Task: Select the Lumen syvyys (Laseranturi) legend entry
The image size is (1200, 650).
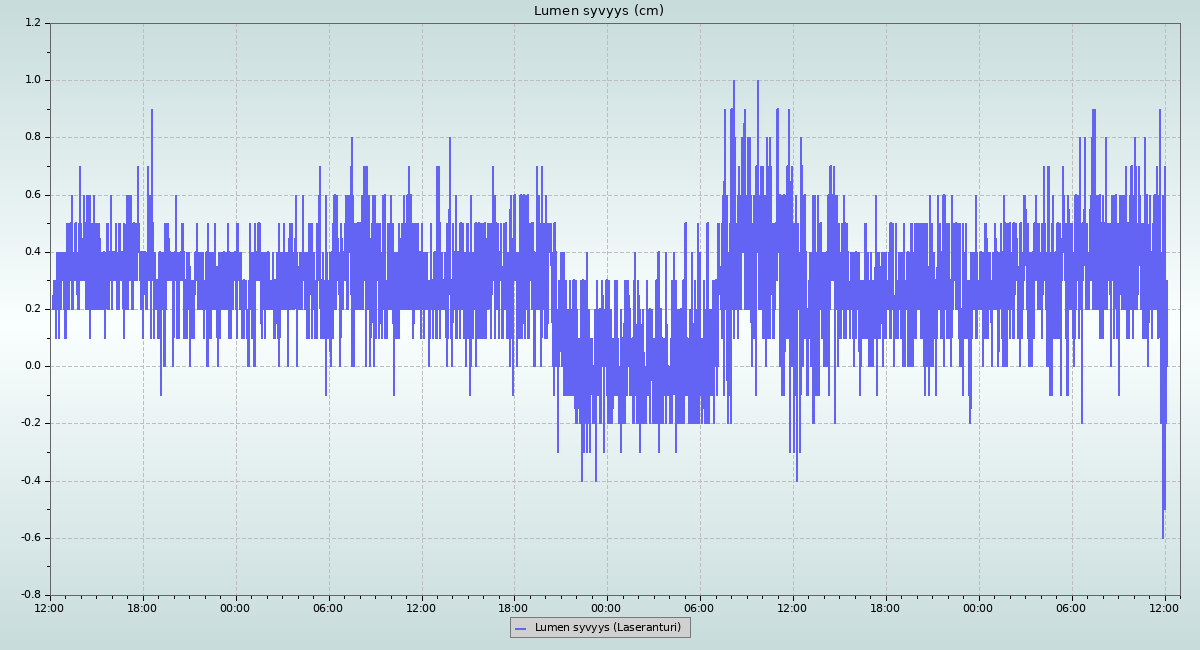Action: point(607,628)
